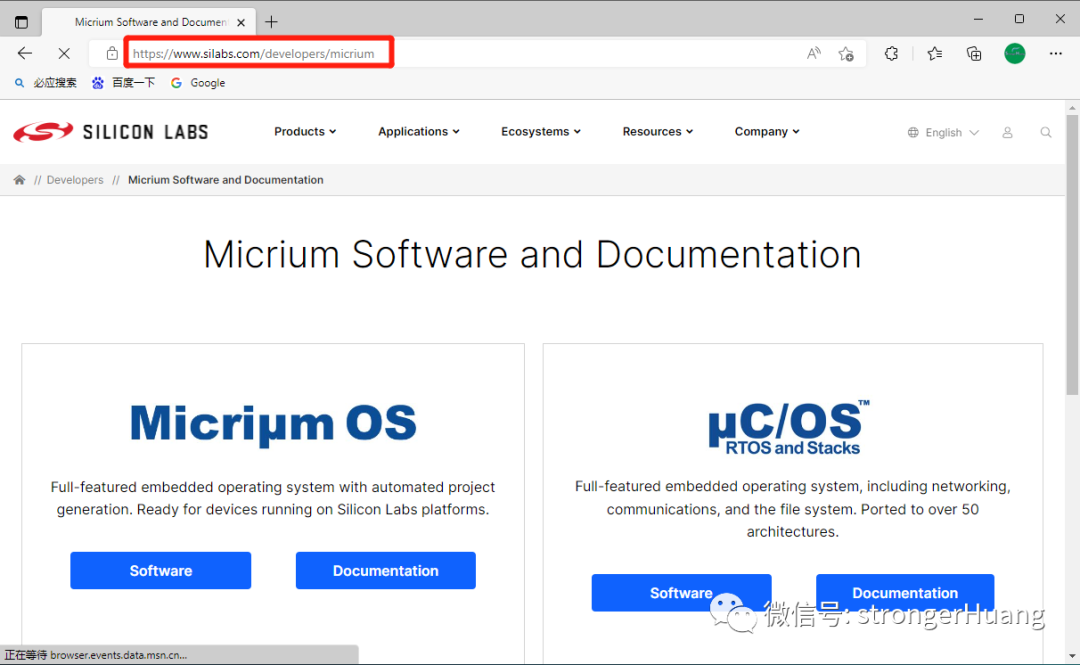Click the user account icon

coord(1007,132)
